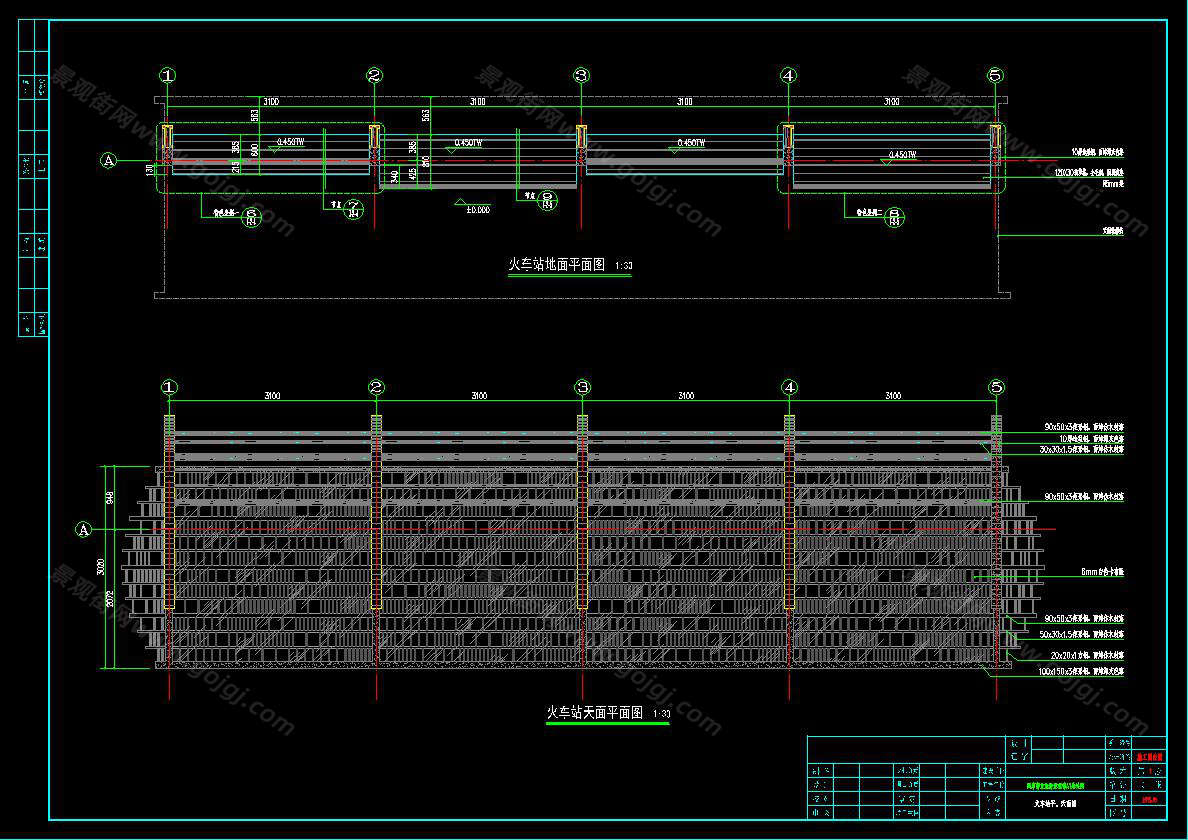Select grid bubble 3 on the ground plan

581,76
